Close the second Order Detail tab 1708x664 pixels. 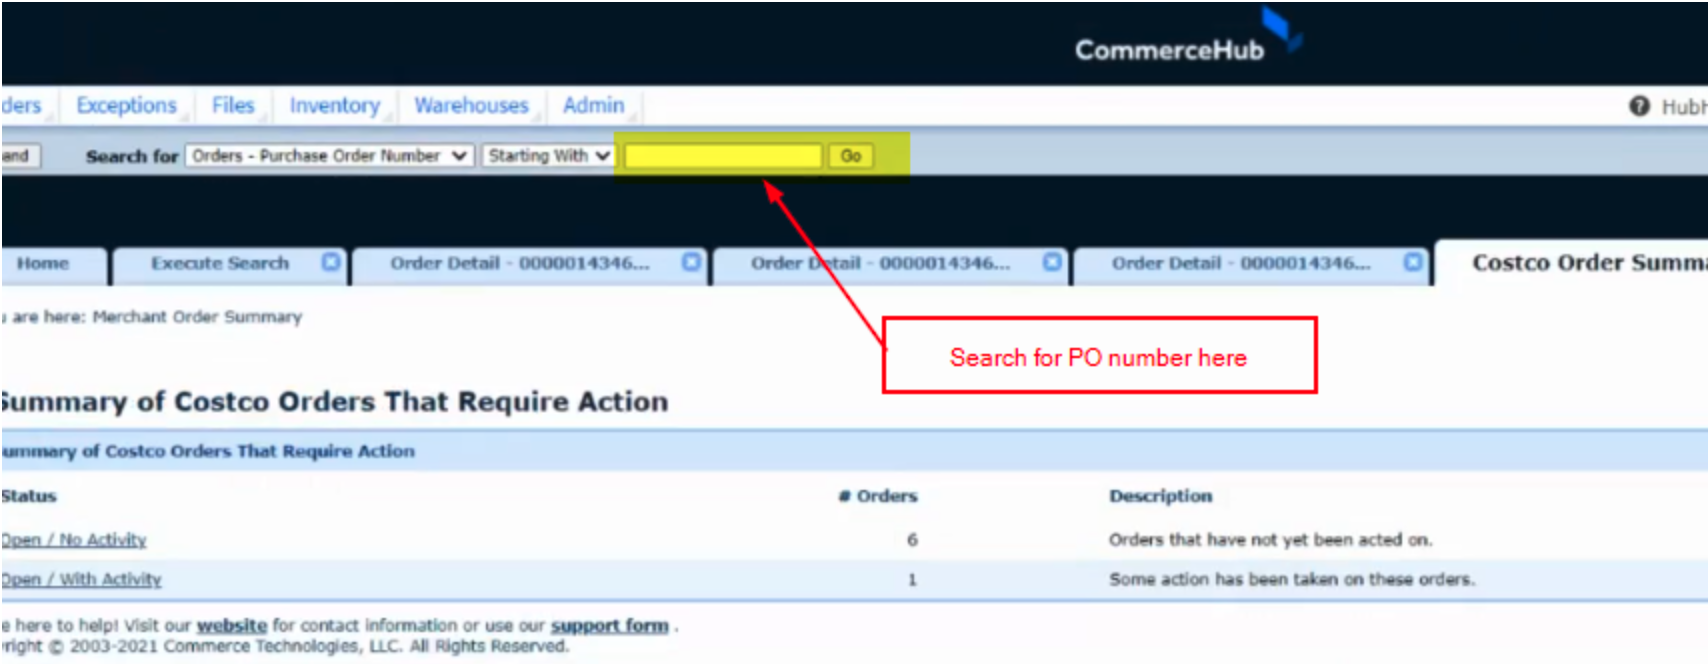(x=1052, y=262)
